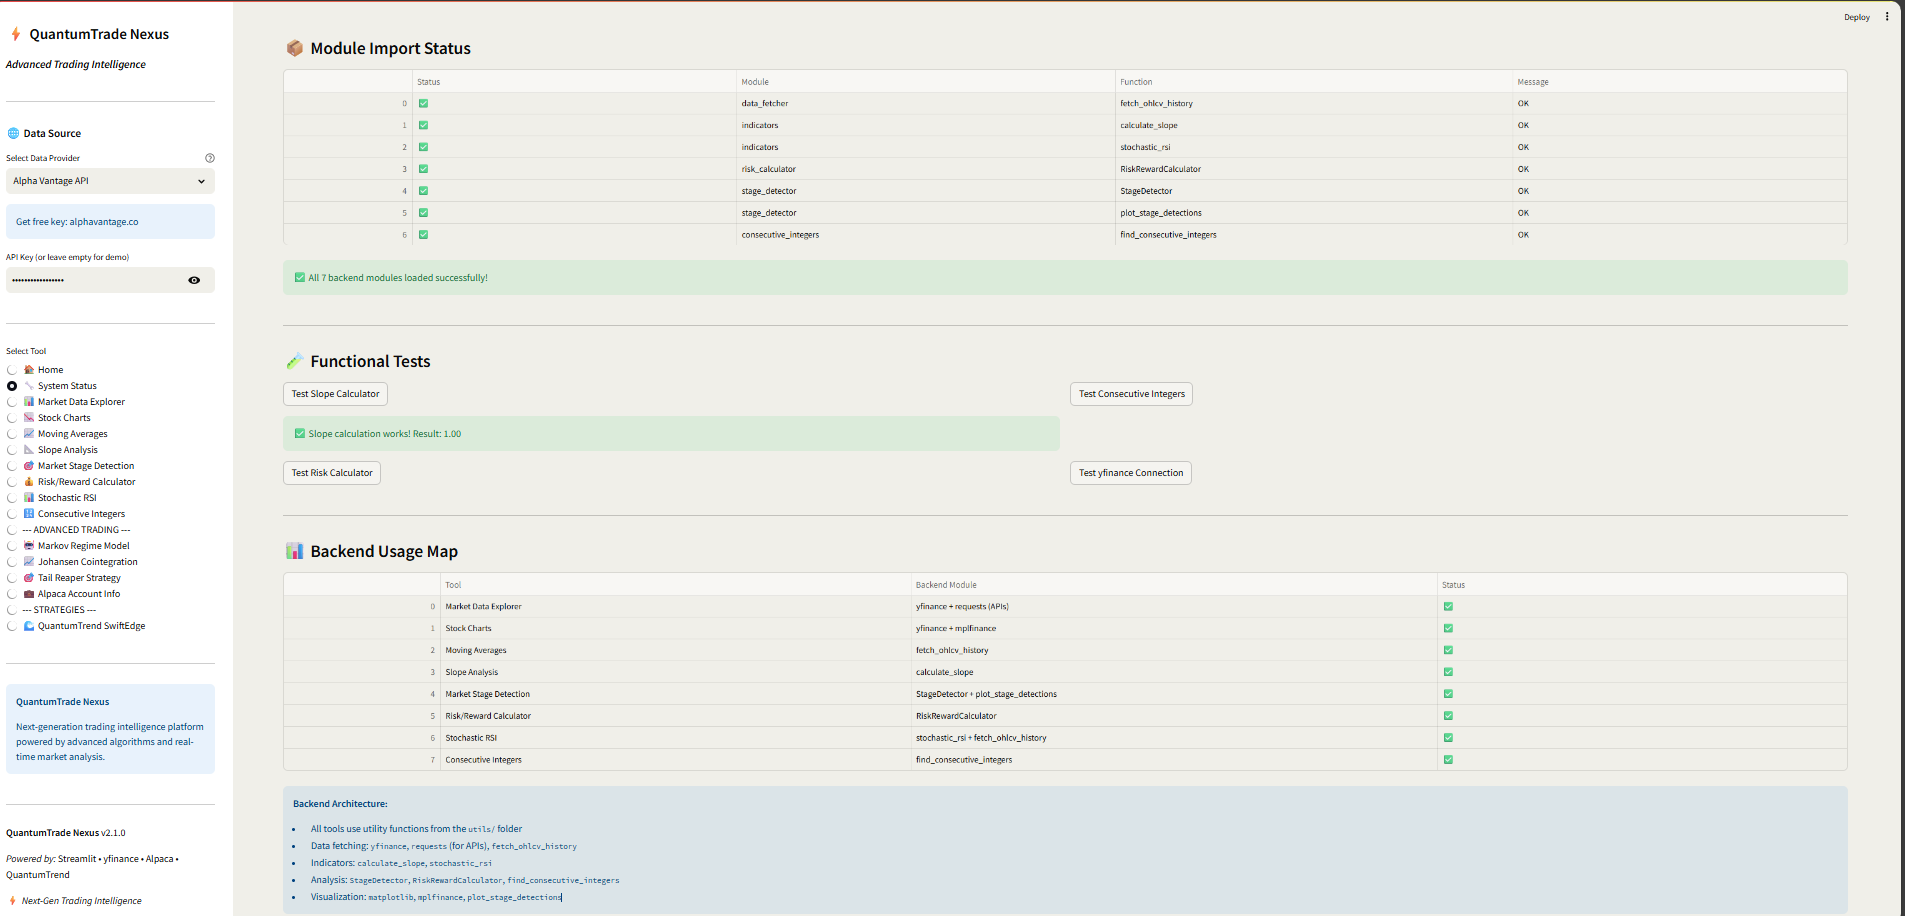Viewport: 1905px width, 916px height.
Task: Click the Market Stage Detection target icon
Action: (29, 466)
